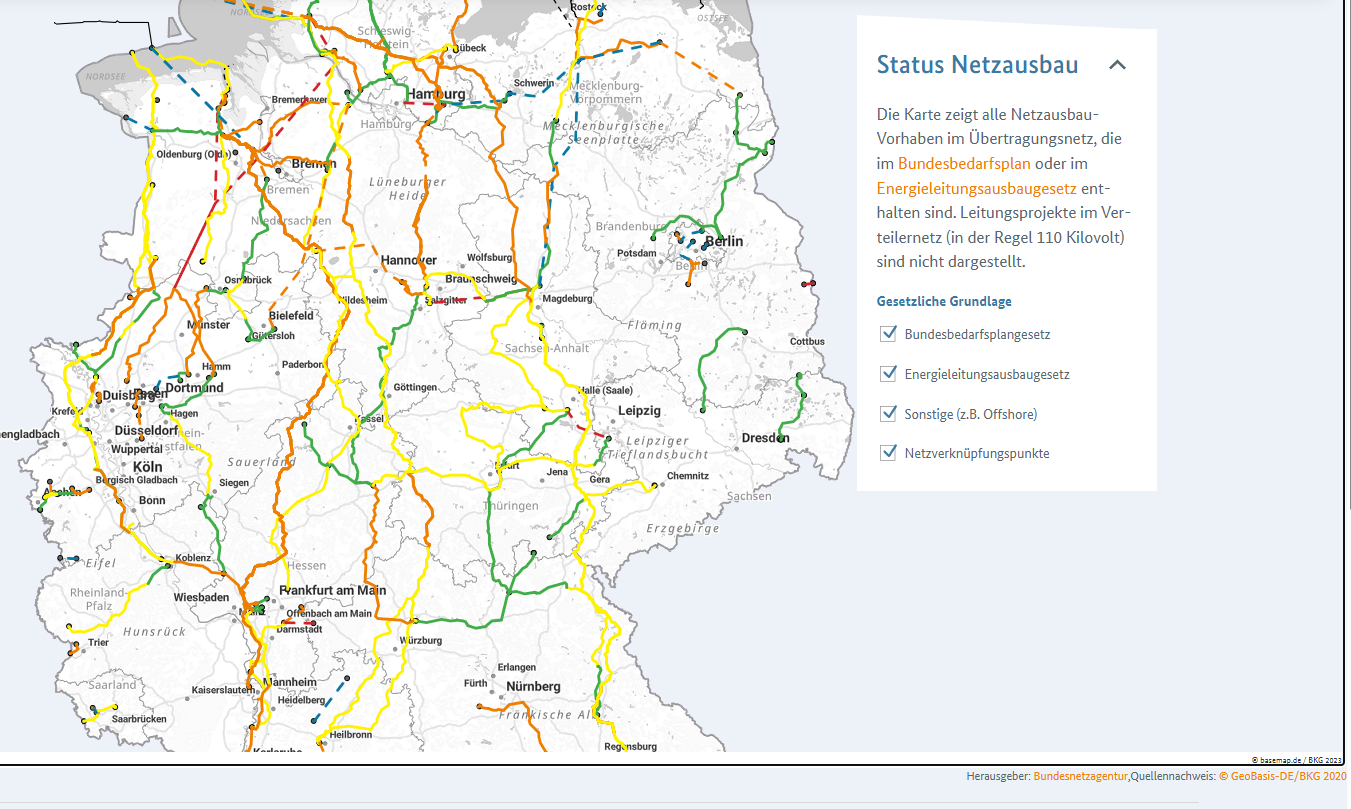Disable the Sonstige (z.B. Offshore) checkbox
This screenshot has width=1351, height=809.
point(888,414)
